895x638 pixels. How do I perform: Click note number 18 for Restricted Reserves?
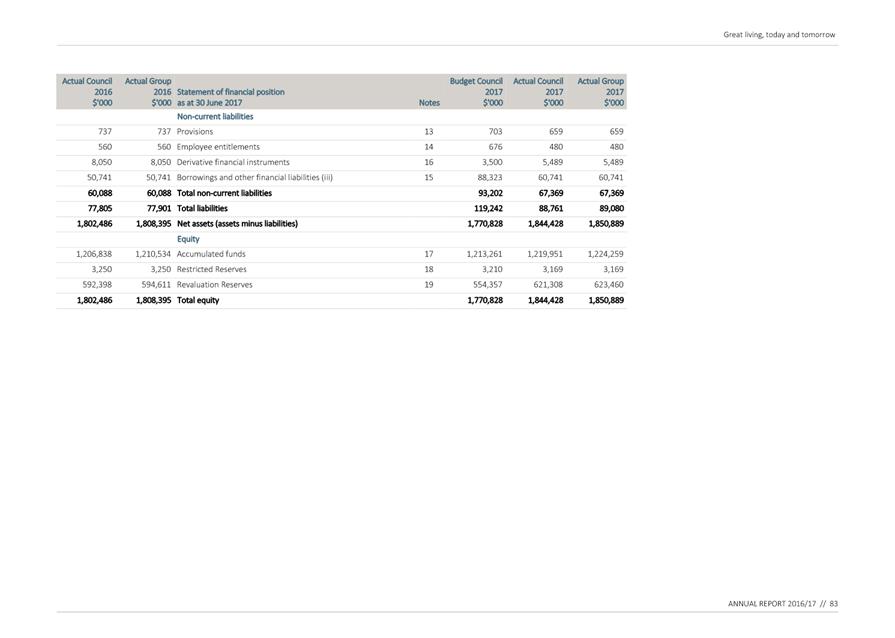click(429, 269)
